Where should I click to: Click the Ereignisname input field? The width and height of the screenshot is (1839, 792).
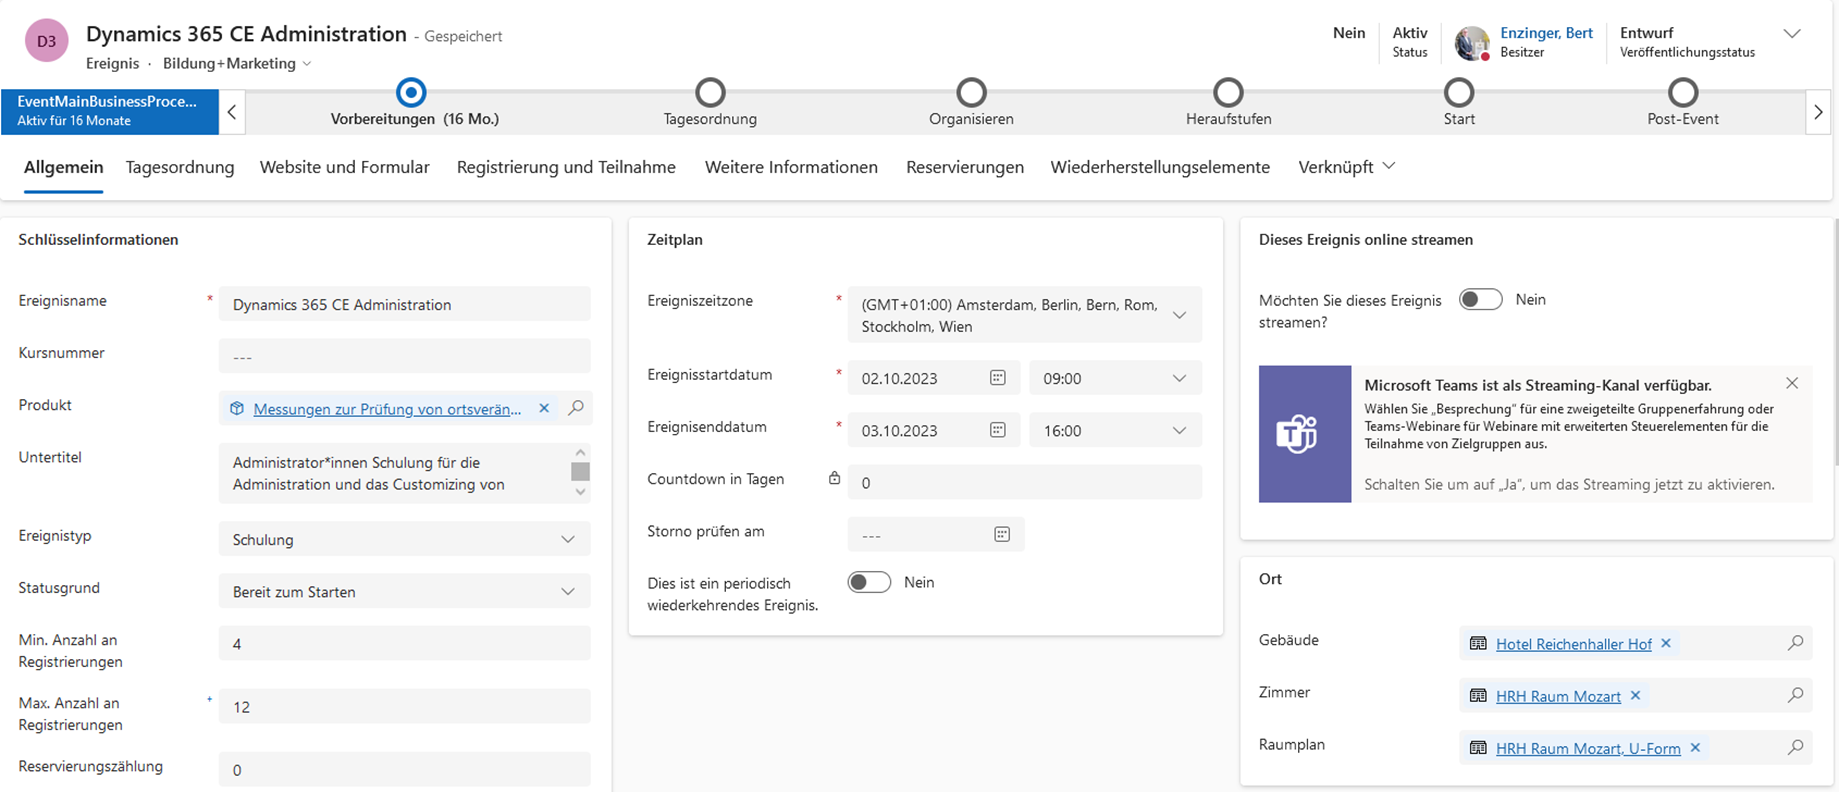click(x=404, y=304)
